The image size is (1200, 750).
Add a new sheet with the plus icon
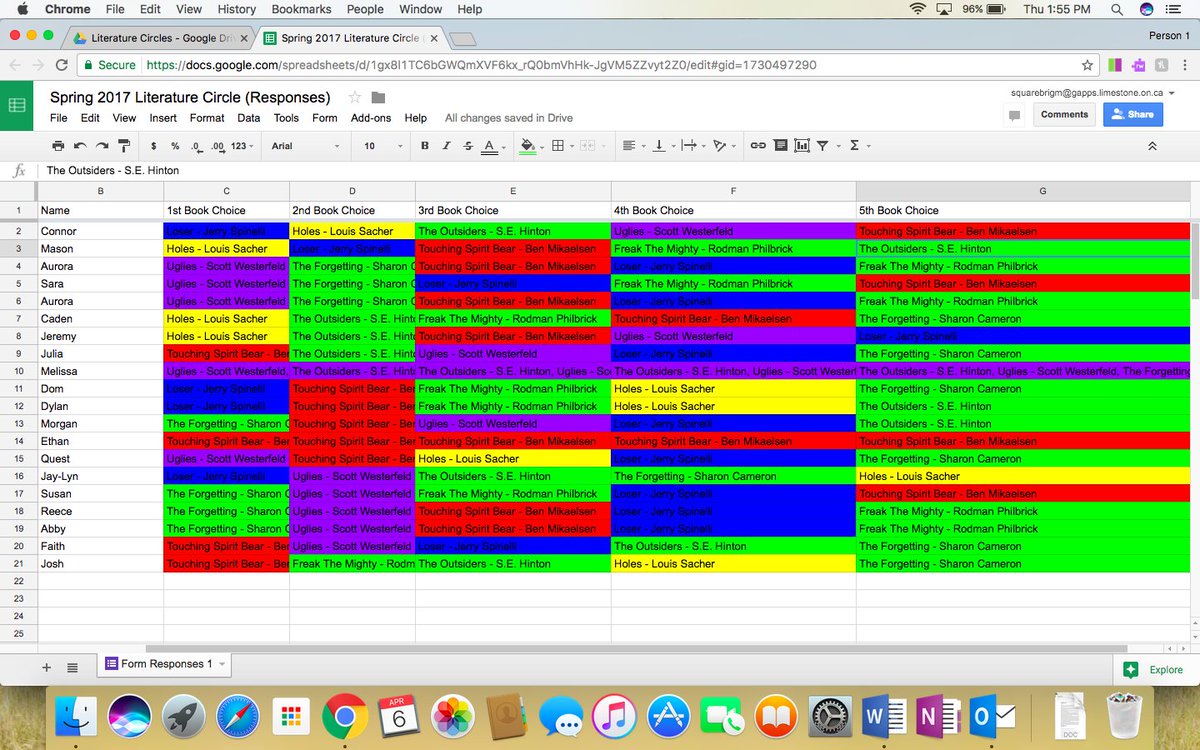[46, 667]
